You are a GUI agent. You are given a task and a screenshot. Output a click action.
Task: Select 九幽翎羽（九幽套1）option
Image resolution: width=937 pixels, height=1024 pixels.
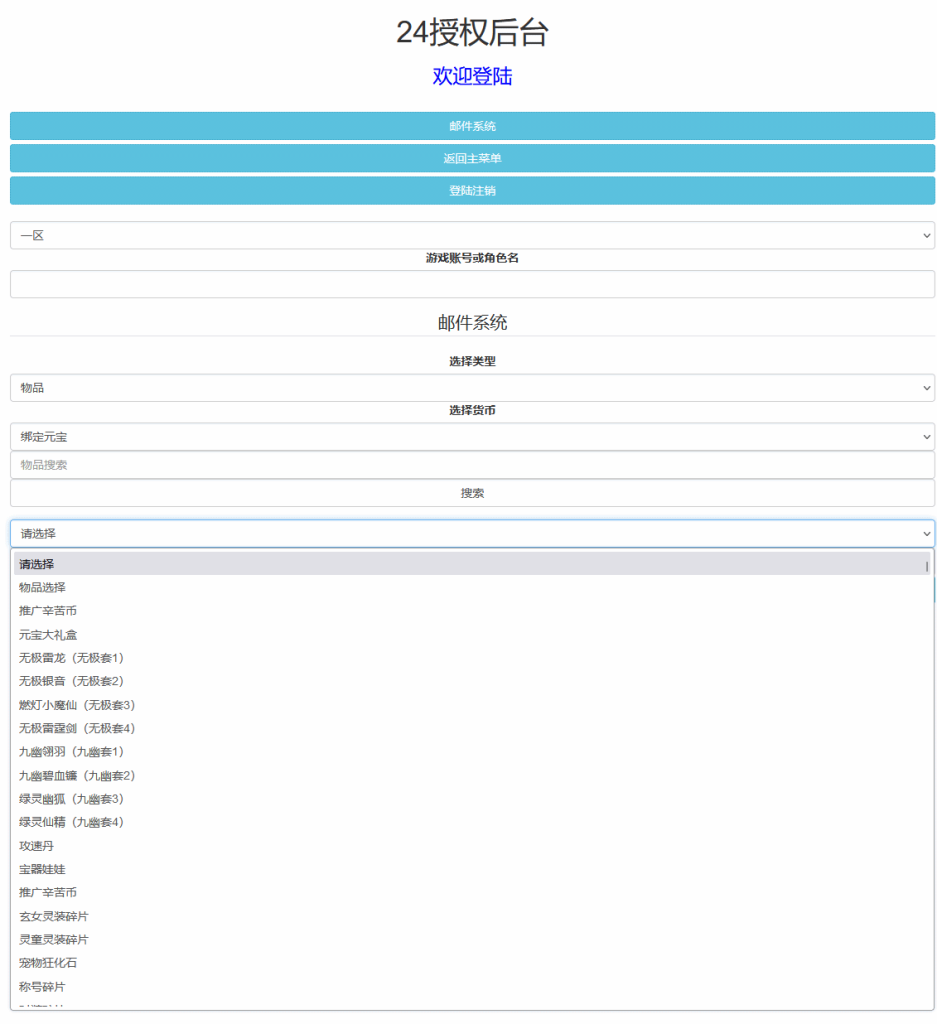71,752
